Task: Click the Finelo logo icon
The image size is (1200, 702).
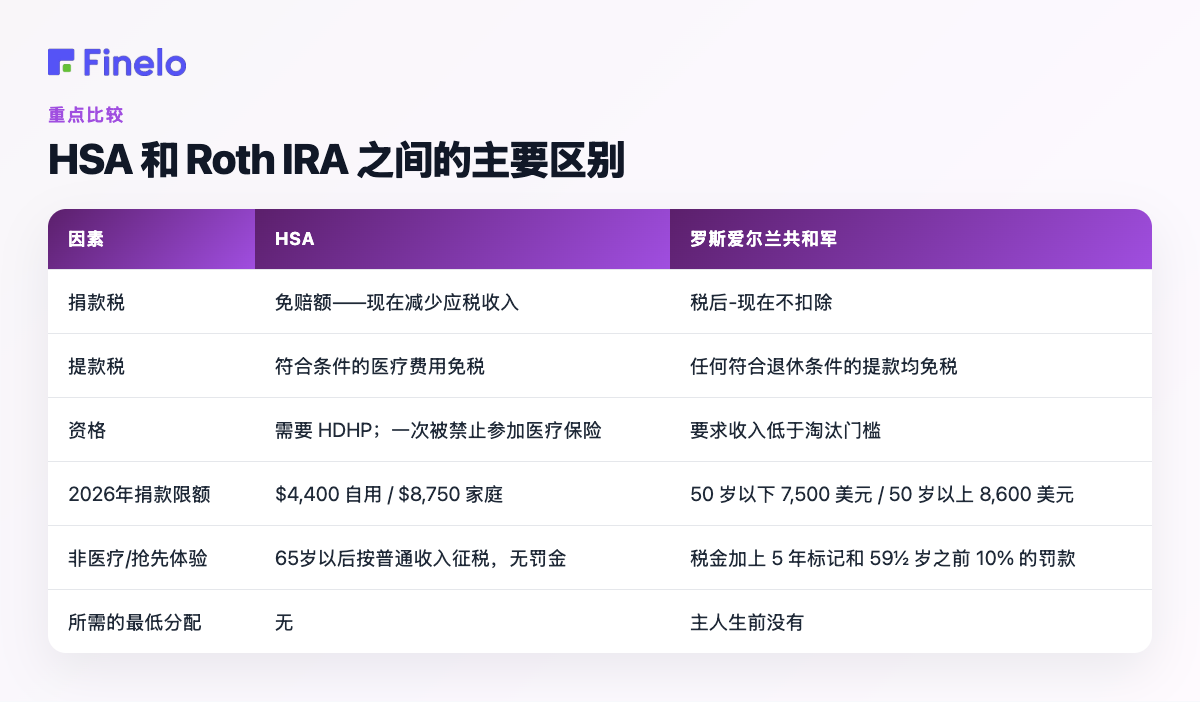Action: pos(61,62)
